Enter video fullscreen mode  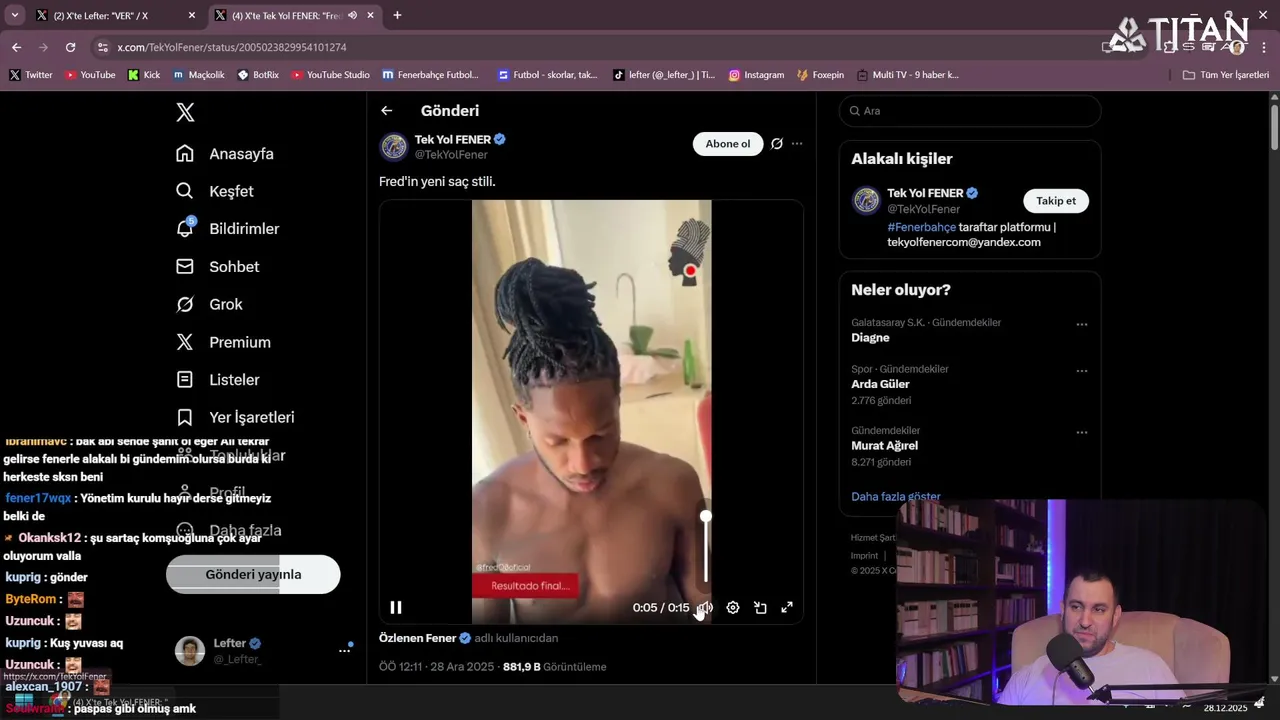tap(787, 607)
